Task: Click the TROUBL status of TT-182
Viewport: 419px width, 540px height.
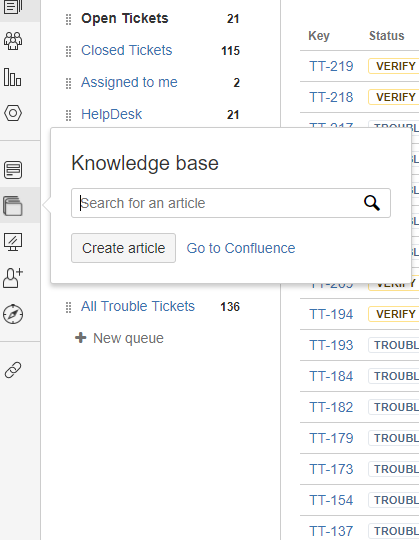Action: 394,407
